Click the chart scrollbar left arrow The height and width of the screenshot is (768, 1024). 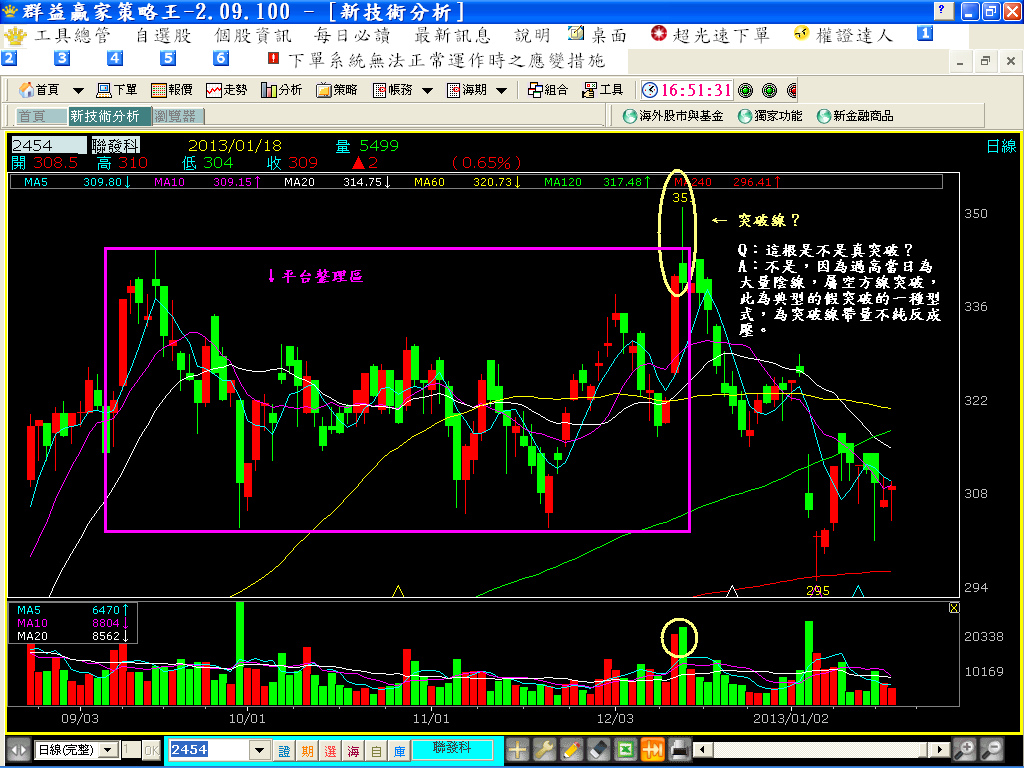703,750
